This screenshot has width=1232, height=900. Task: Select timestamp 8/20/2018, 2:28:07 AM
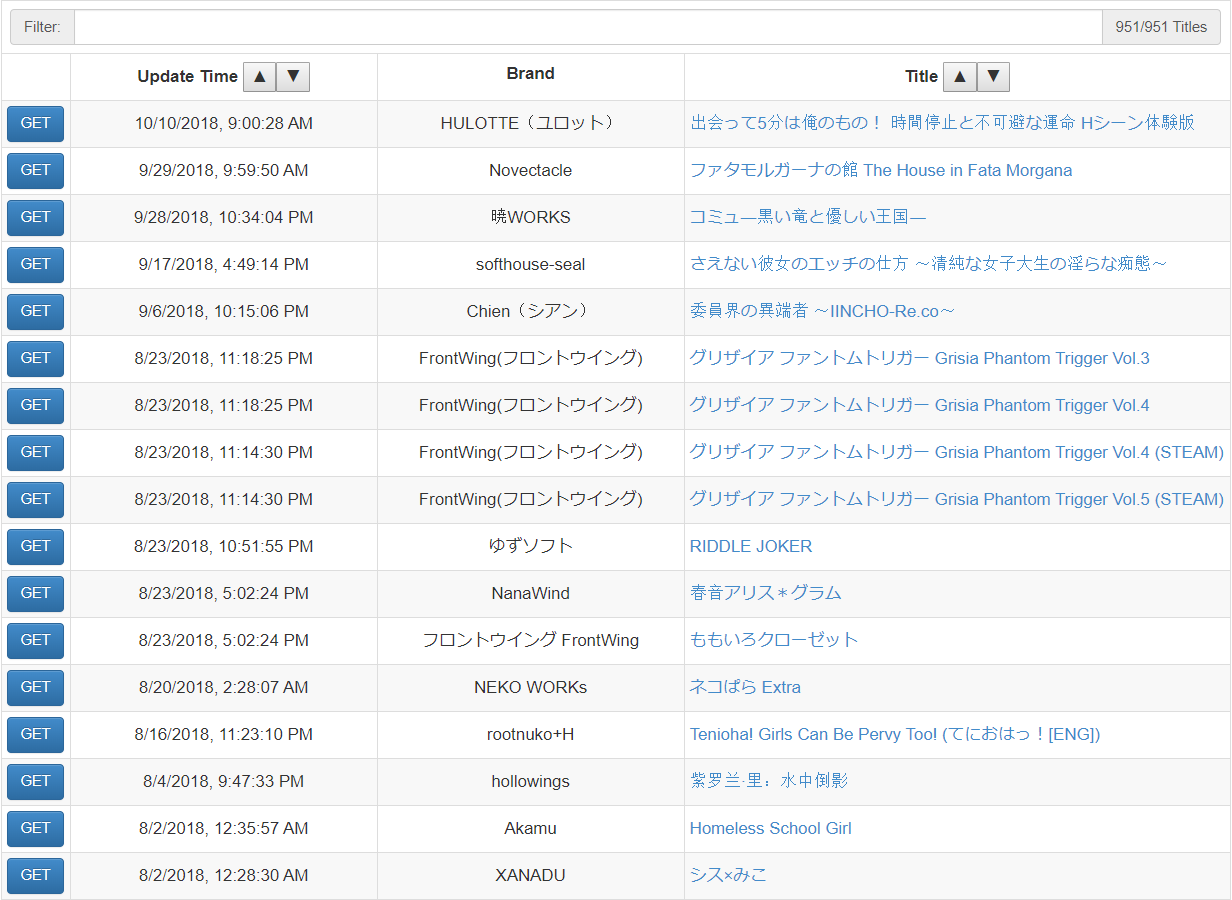224,688
